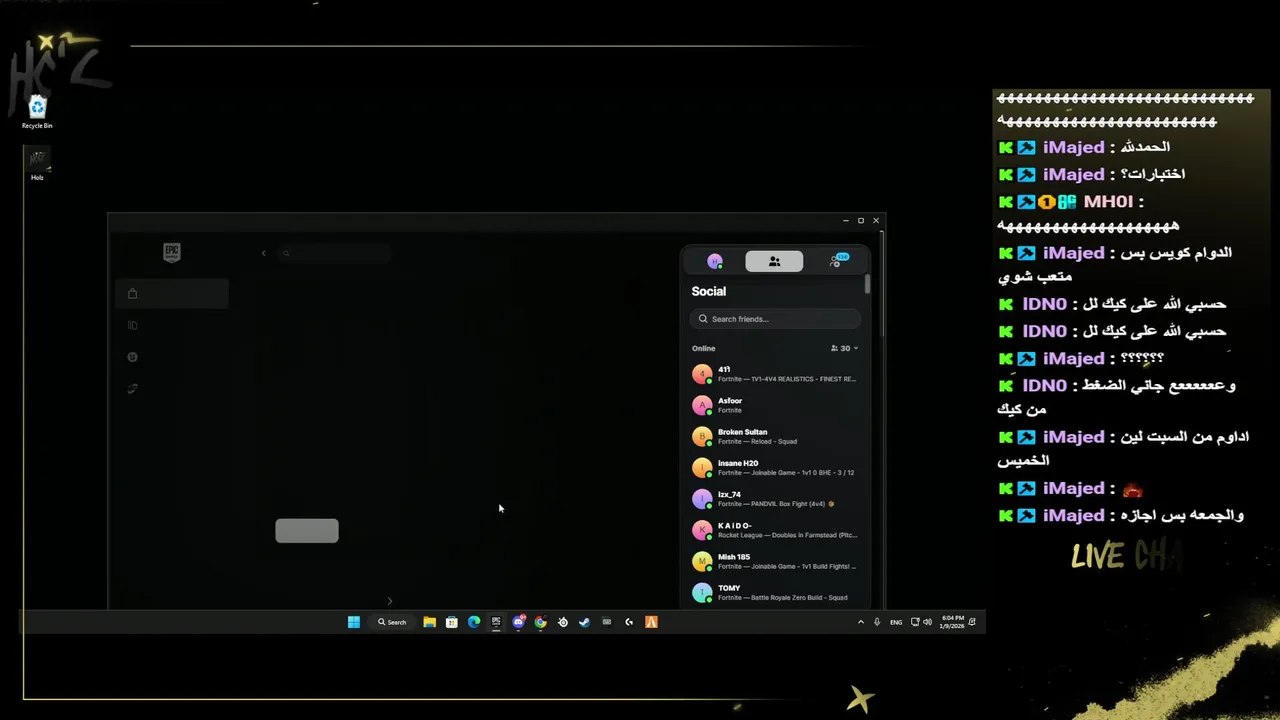Click the Epic Games taskbar icon
The image size is (1280, 720).
click(x=496, y=622)
